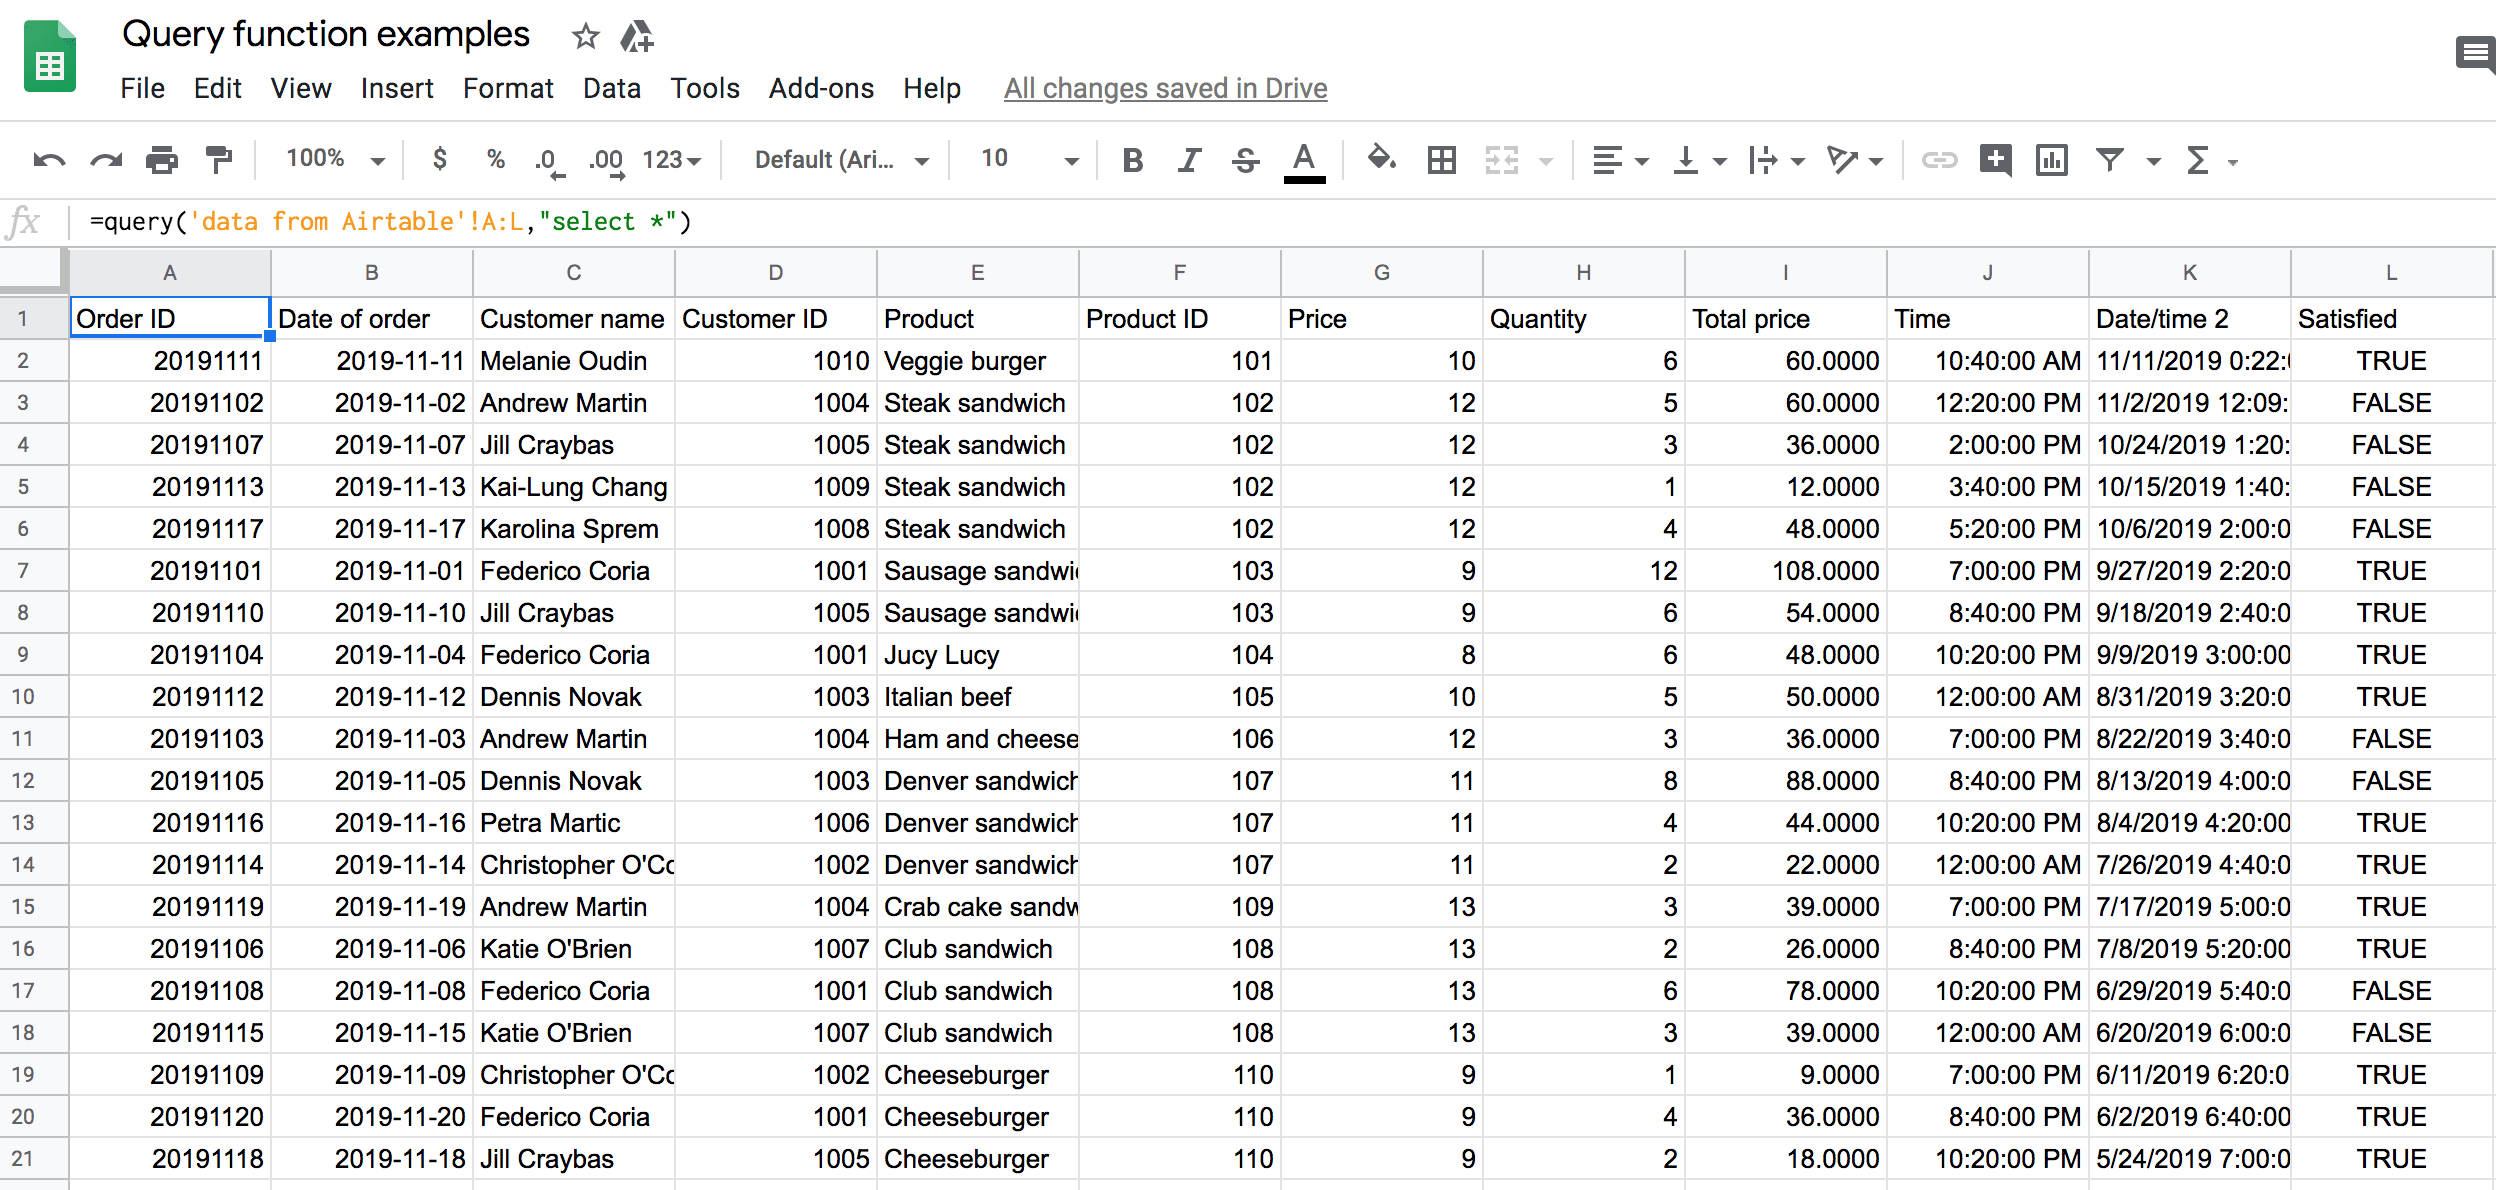Expand the more number formats 123 menu
Screen dimensions: 2496x1190
(x=671, y=159)
